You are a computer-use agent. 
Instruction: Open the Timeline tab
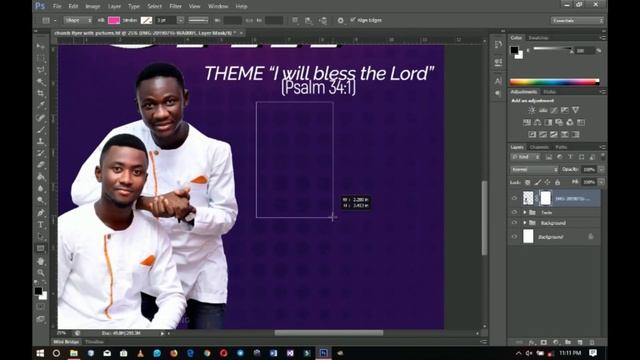point(94,342)
